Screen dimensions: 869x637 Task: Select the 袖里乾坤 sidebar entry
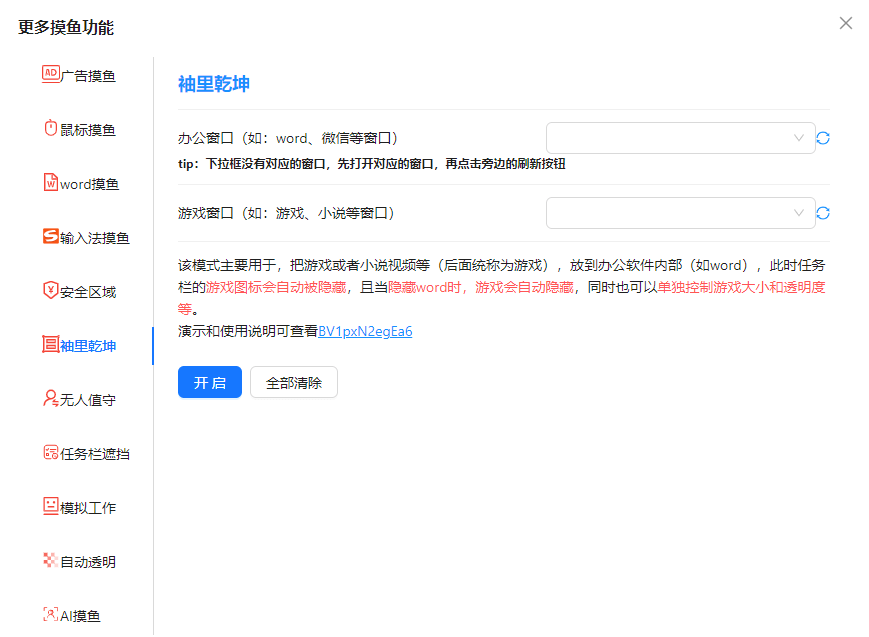click(87, 346)
